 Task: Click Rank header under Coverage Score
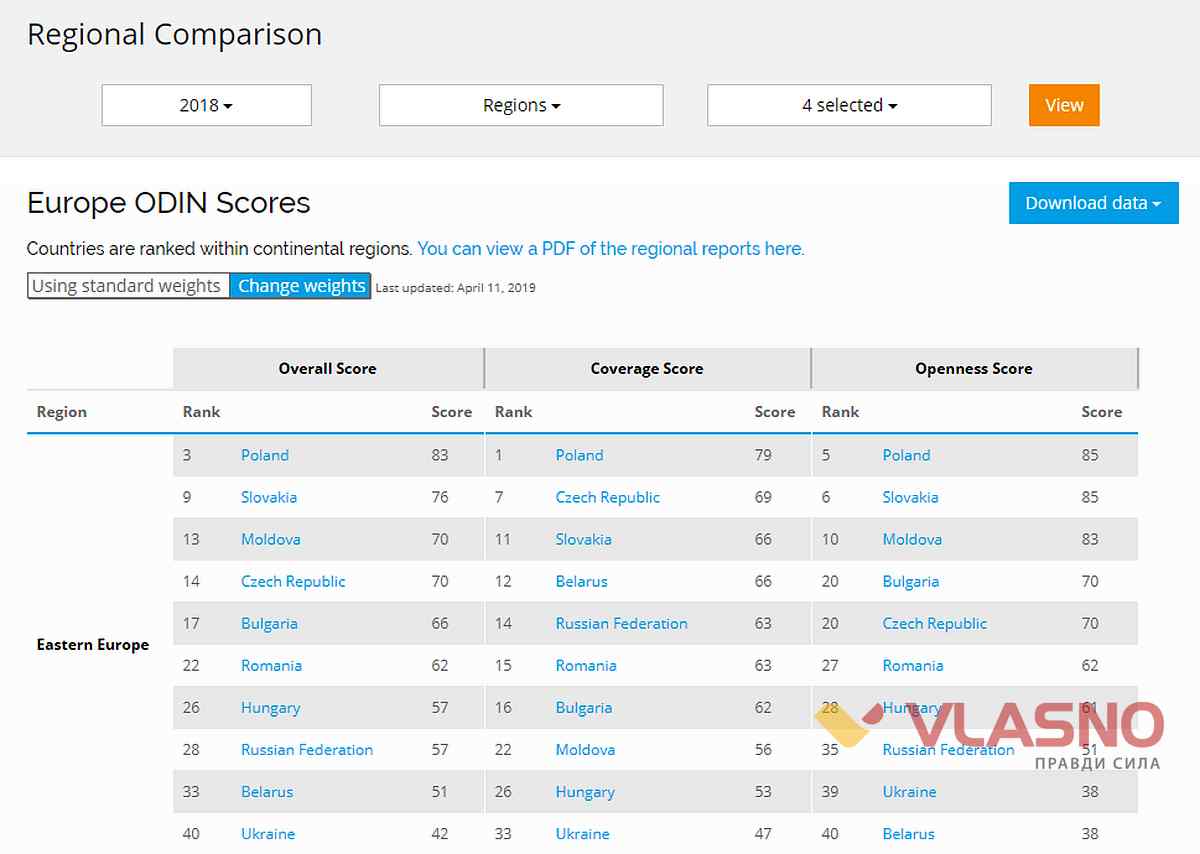(514, 412)
